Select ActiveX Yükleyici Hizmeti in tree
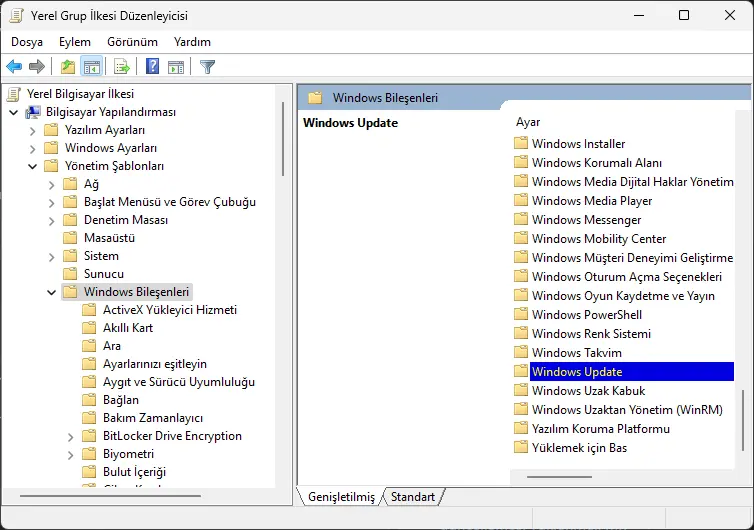This screenshot has width=754, height=530. tap(170, 310)
